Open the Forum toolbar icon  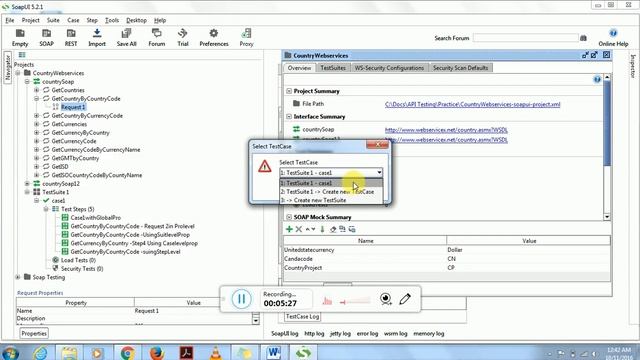pos(156,38)
